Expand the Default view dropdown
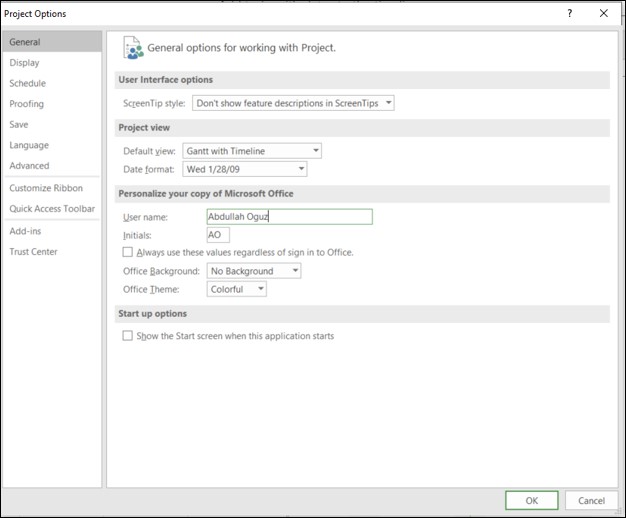This screenshot has width=626, height=518. point(252,151)
